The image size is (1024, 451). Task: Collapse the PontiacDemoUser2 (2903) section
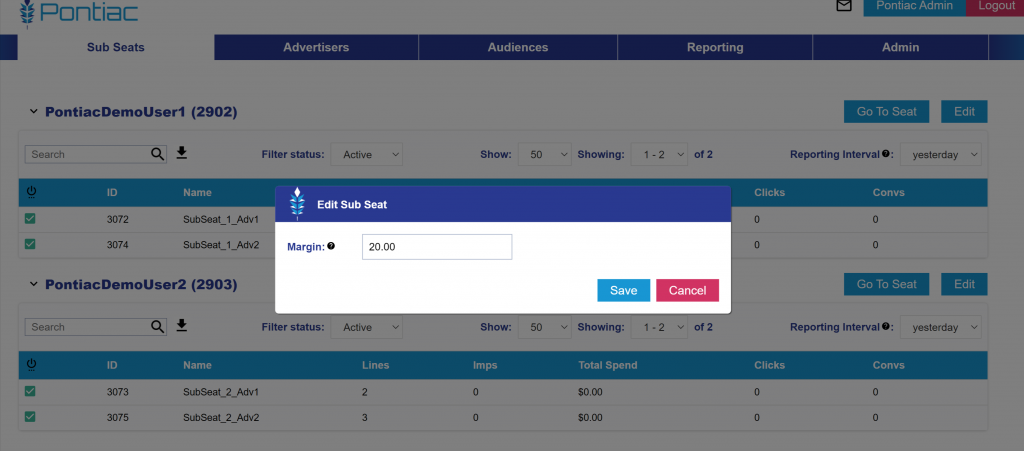[x=33, y=284]
